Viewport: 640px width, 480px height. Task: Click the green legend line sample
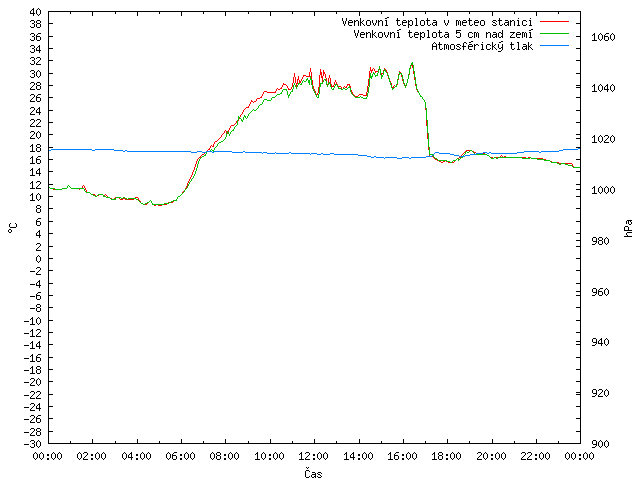(x=554, y=34)
